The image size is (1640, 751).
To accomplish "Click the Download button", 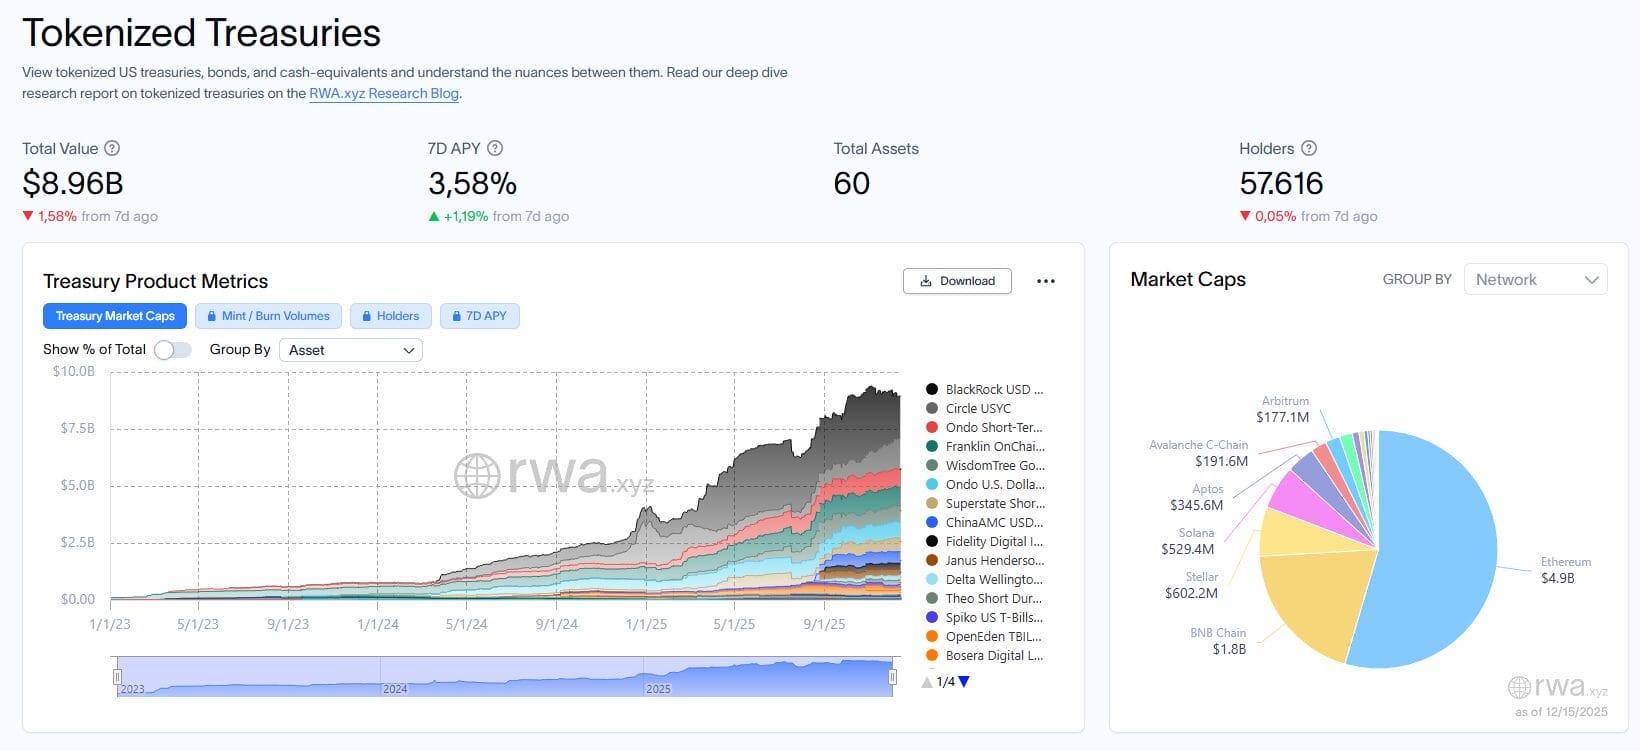I will (x=957, y=281).
